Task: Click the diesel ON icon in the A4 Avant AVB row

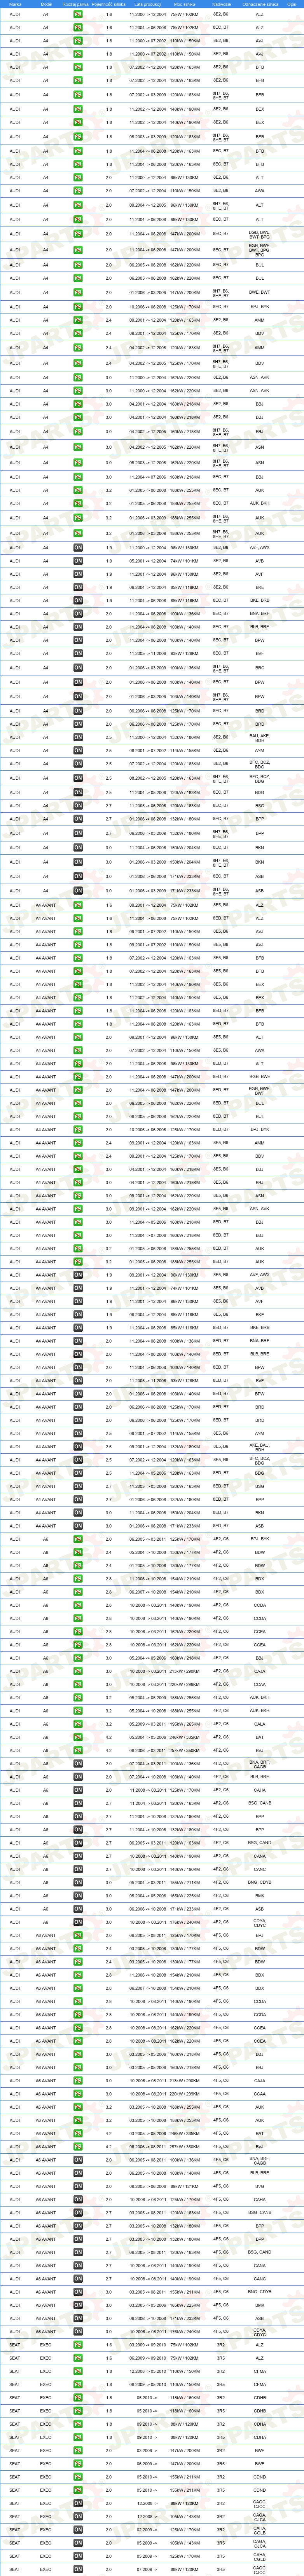Action: click(x=78, y=1288)
